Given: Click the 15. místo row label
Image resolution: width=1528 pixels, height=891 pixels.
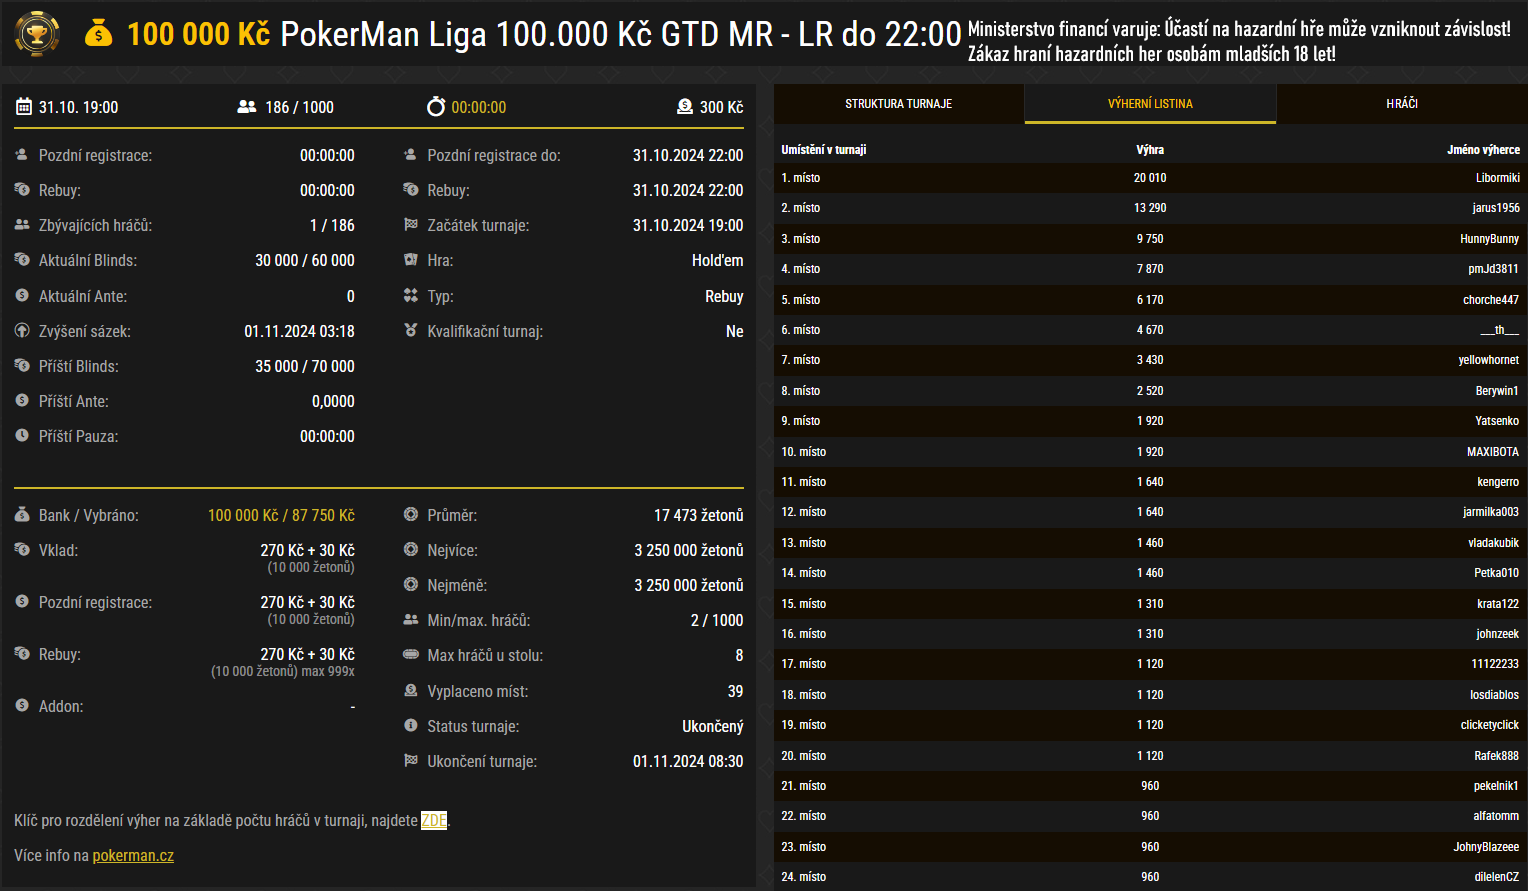Looking at the screenshot, I should tap(804, 604).
